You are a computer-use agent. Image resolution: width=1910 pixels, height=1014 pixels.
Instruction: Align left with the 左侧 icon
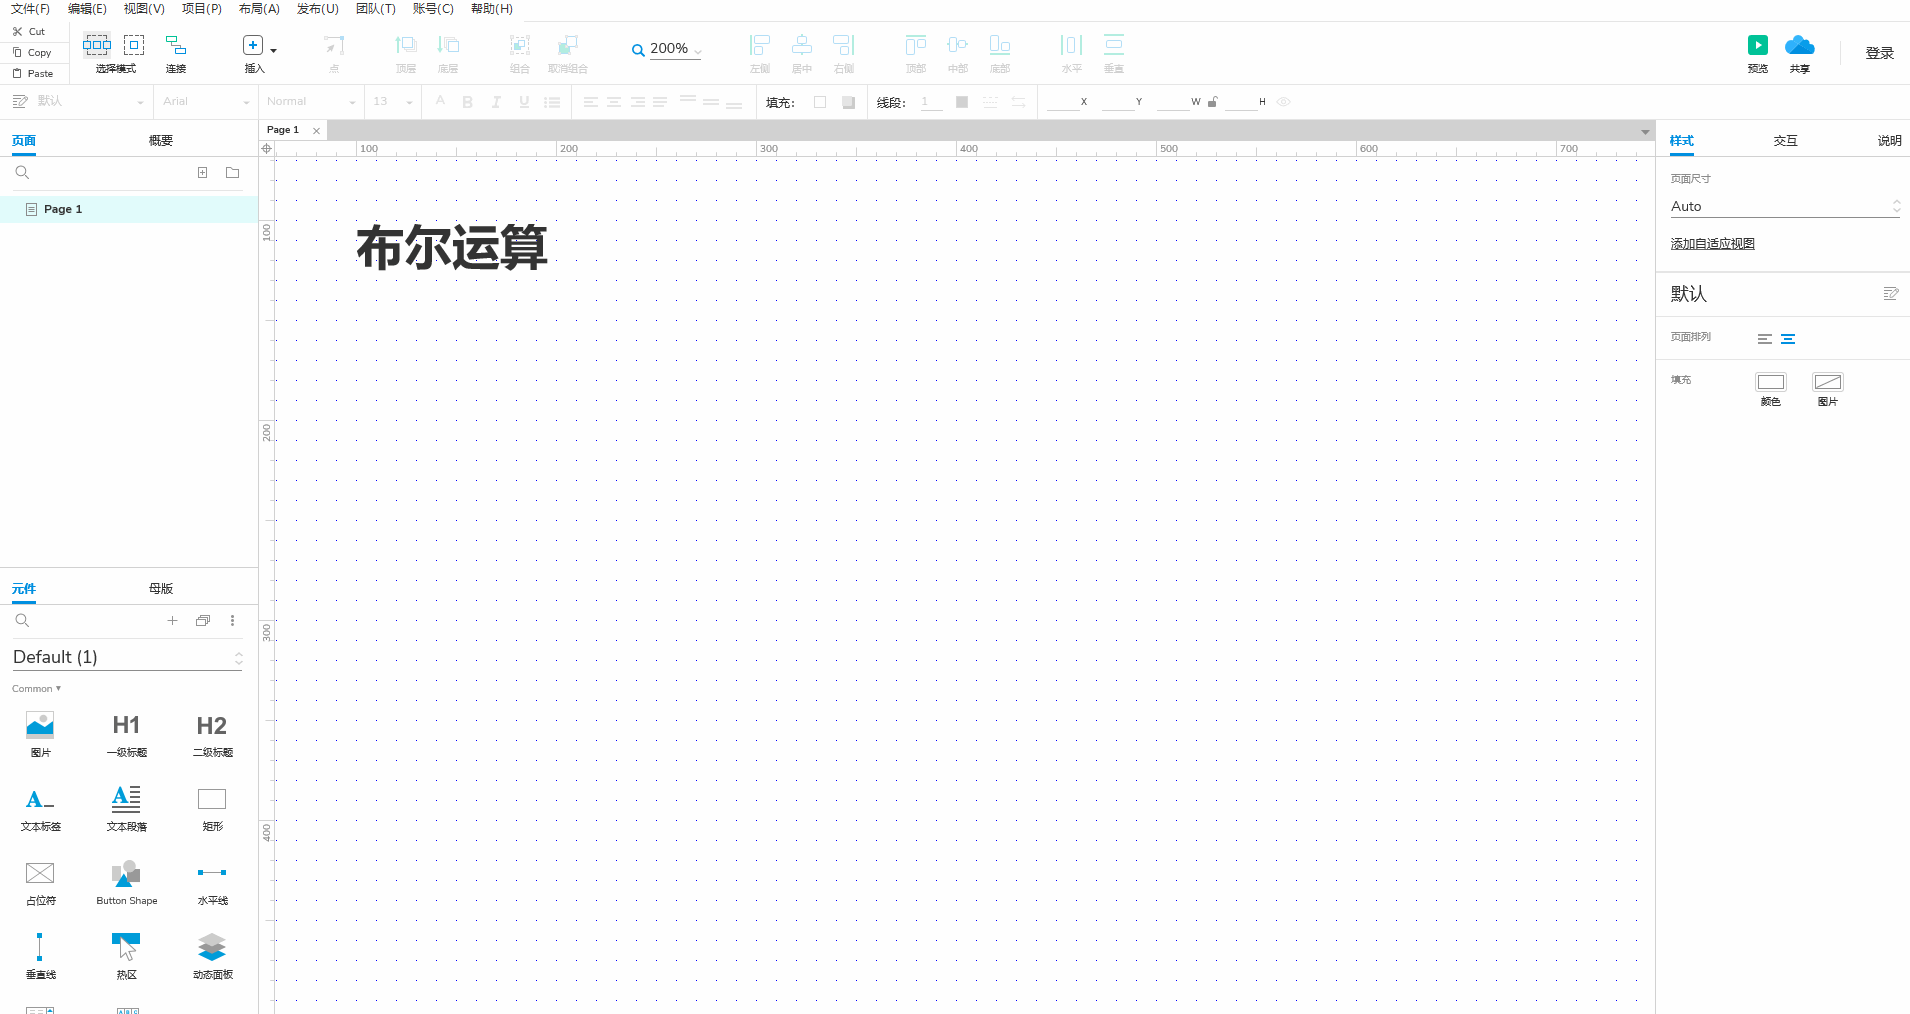tap(760, 45)
